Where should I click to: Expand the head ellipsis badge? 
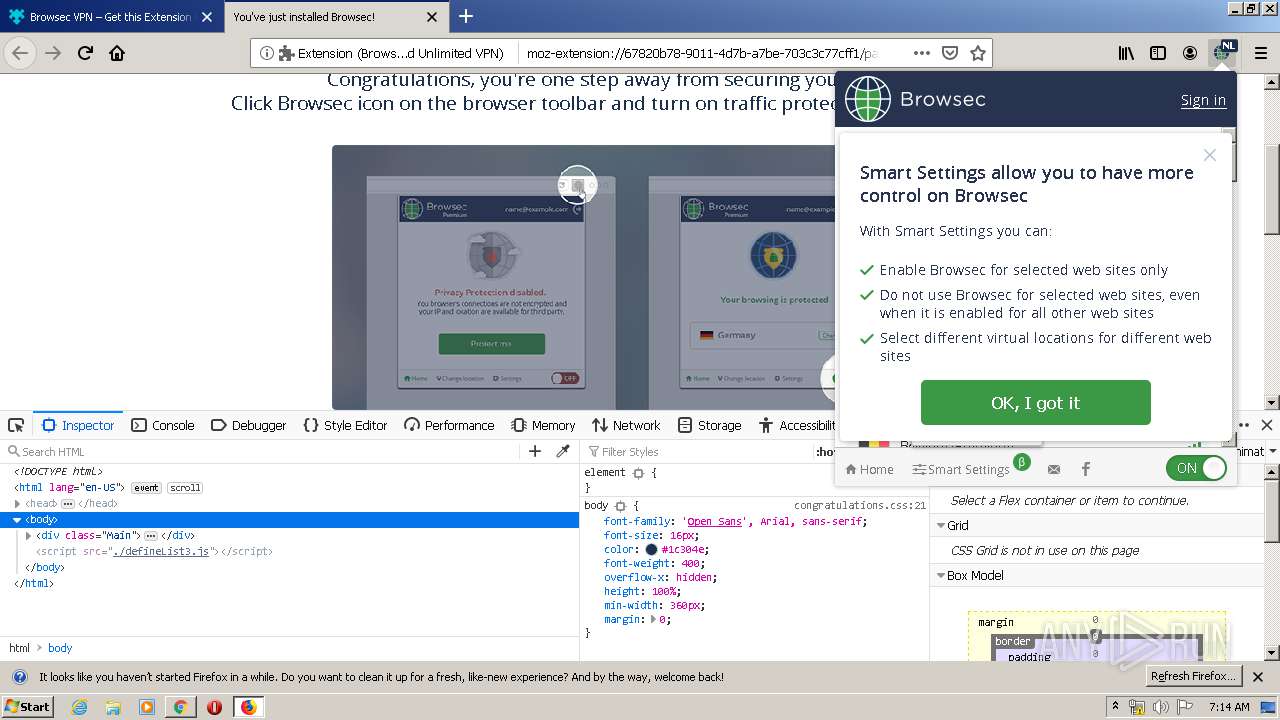(68, 504)
